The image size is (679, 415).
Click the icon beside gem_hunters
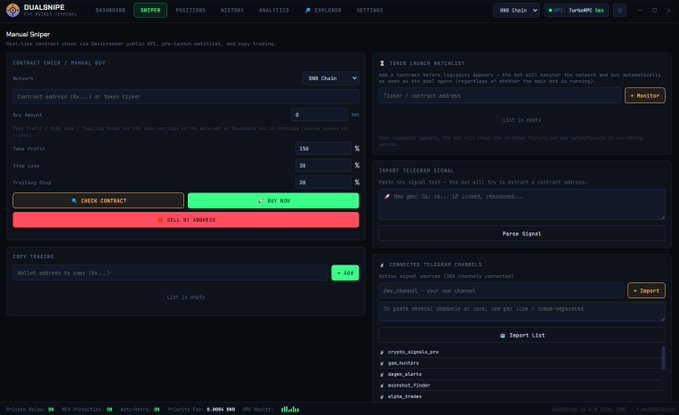point(382,363)
